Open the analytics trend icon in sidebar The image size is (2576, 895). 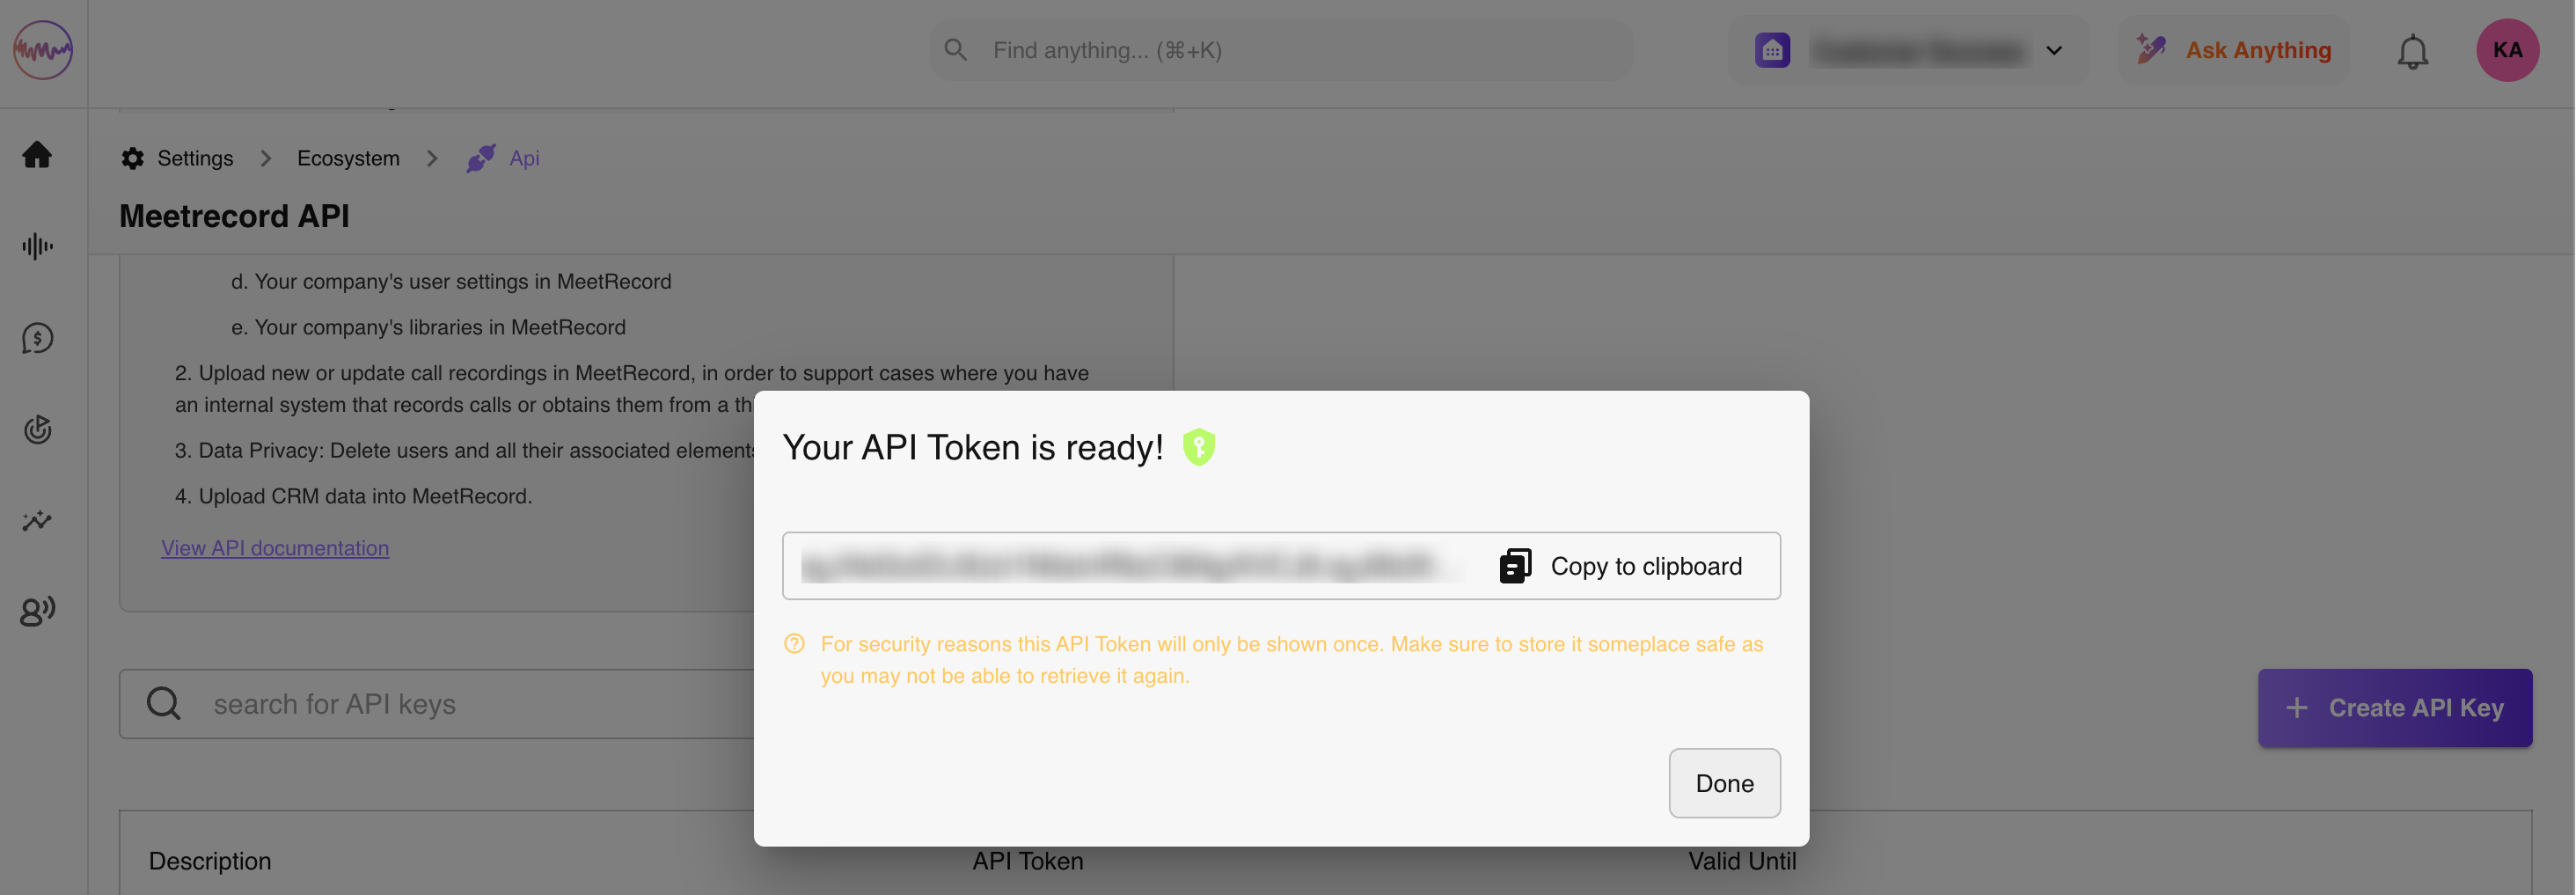pos(37,520)
